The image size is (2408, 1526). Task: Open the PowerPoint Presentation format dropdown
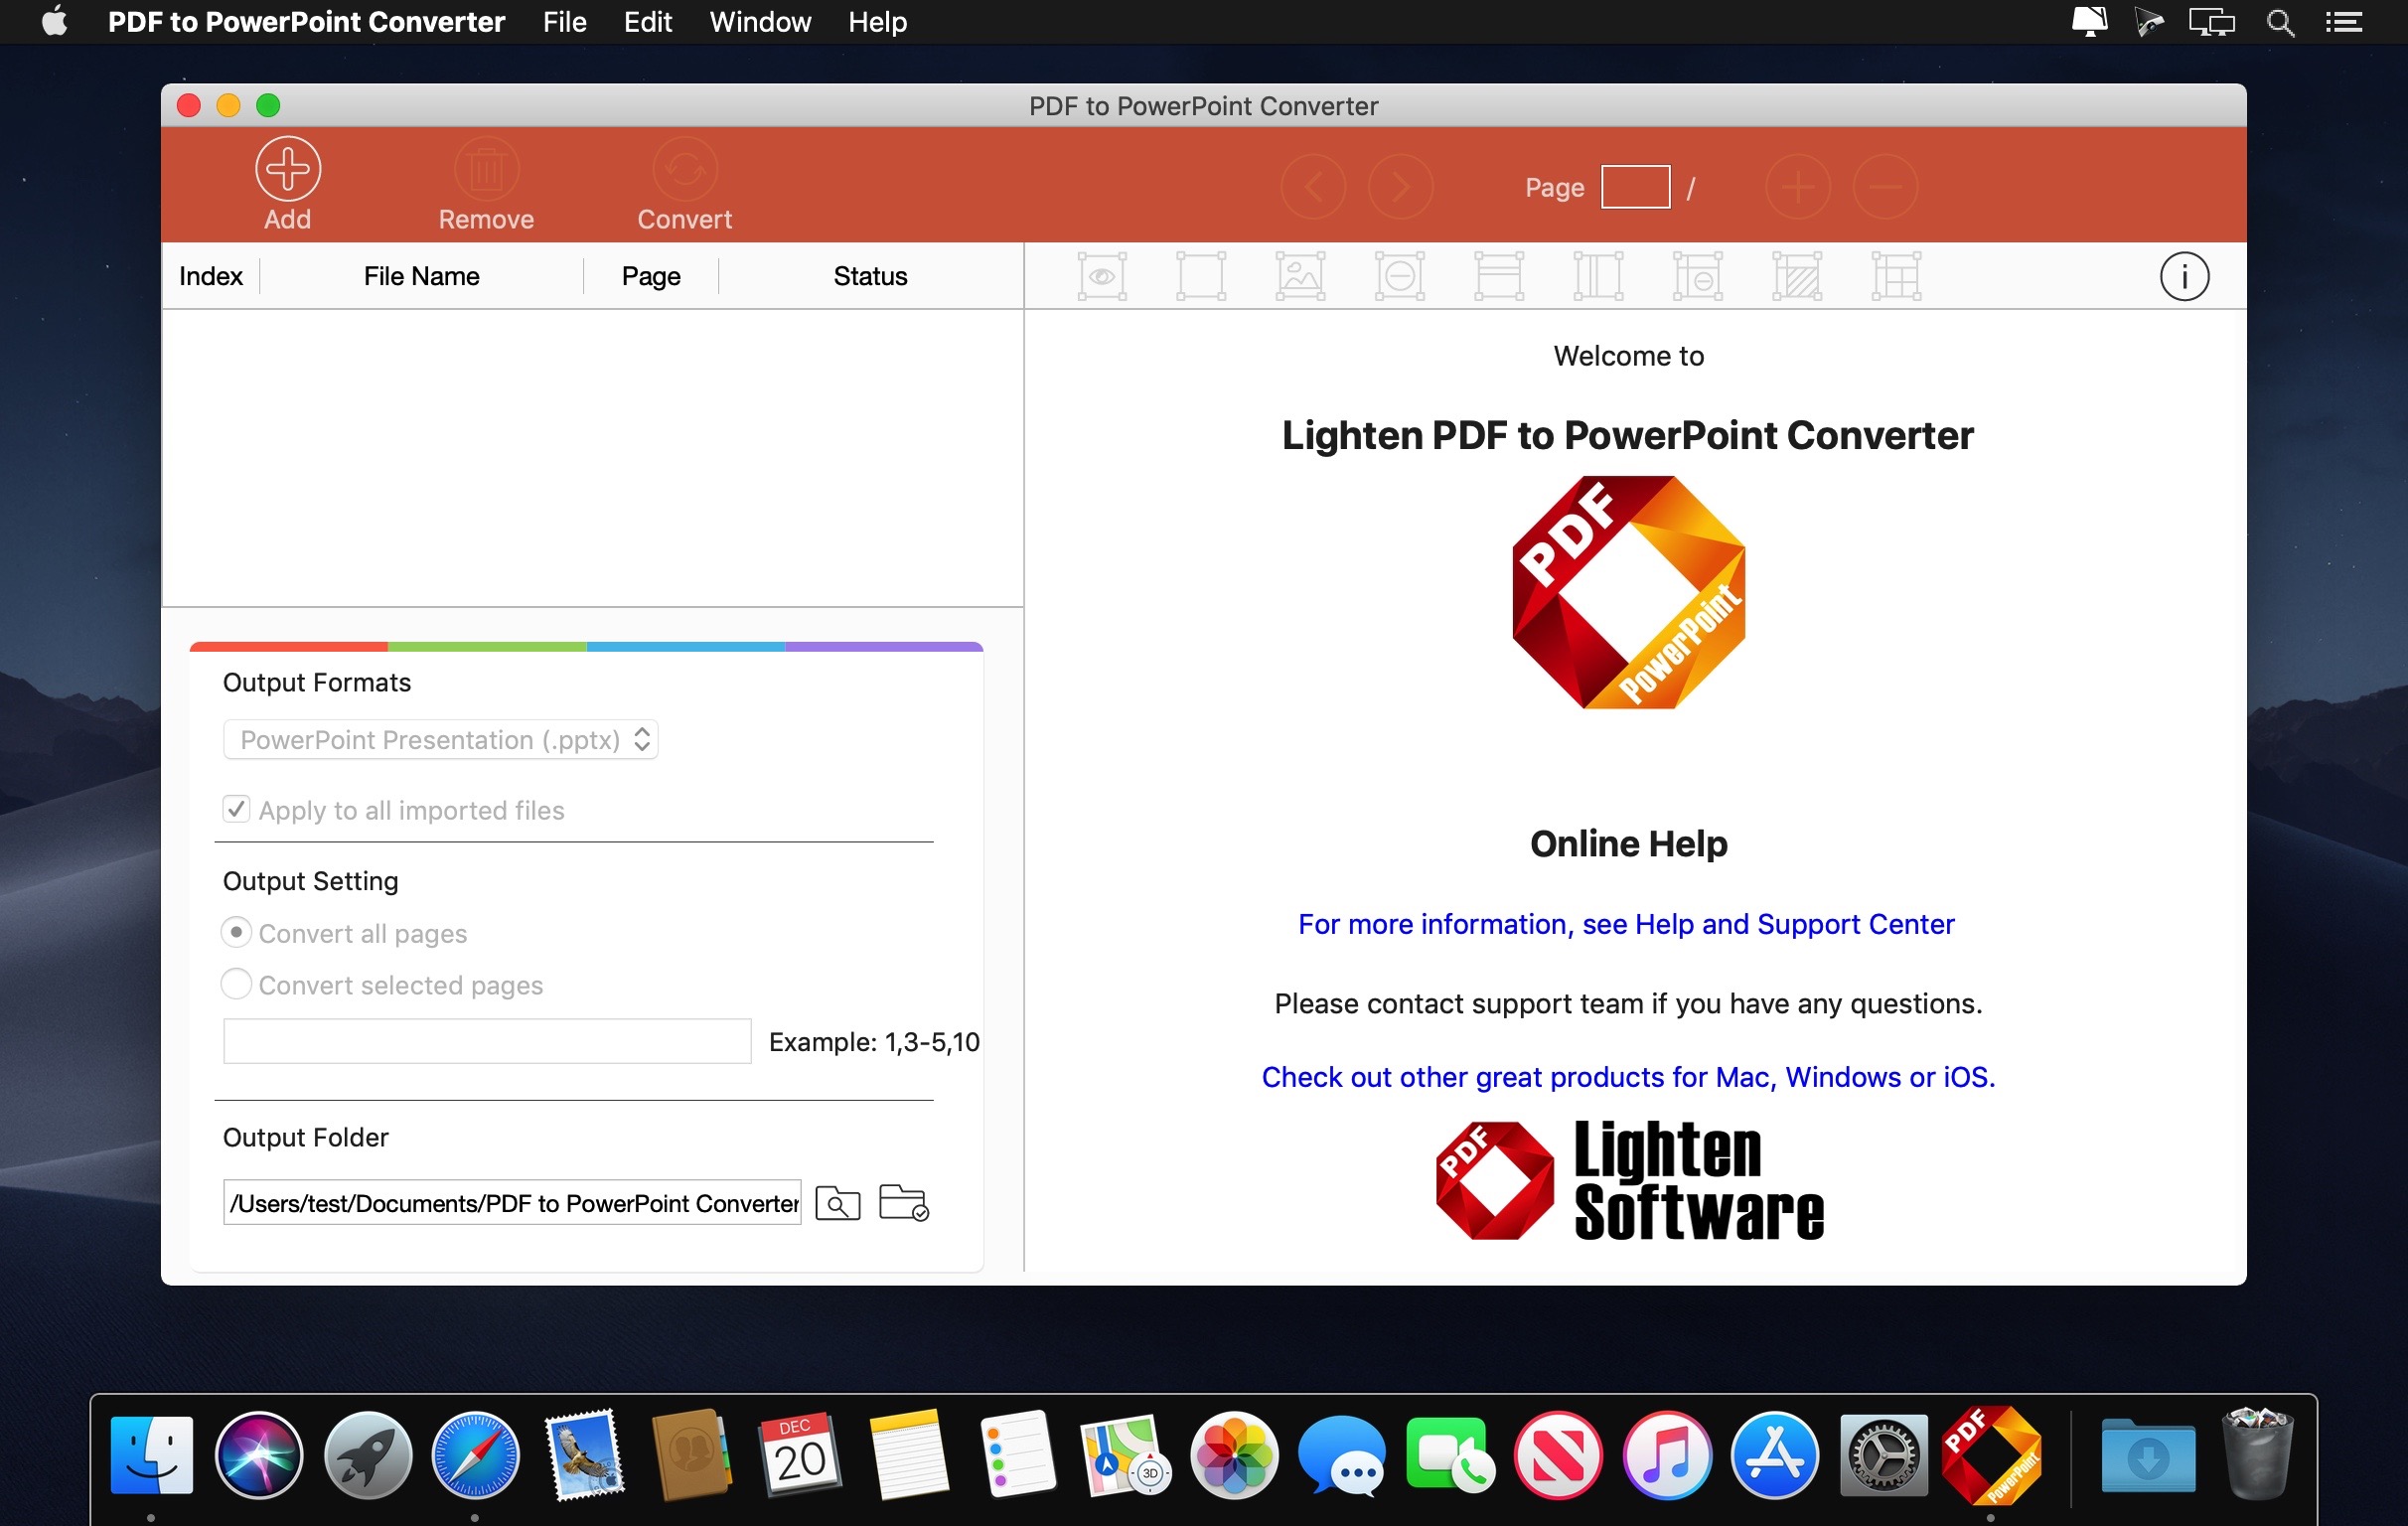pyautogui.click(x=440, y=740)
